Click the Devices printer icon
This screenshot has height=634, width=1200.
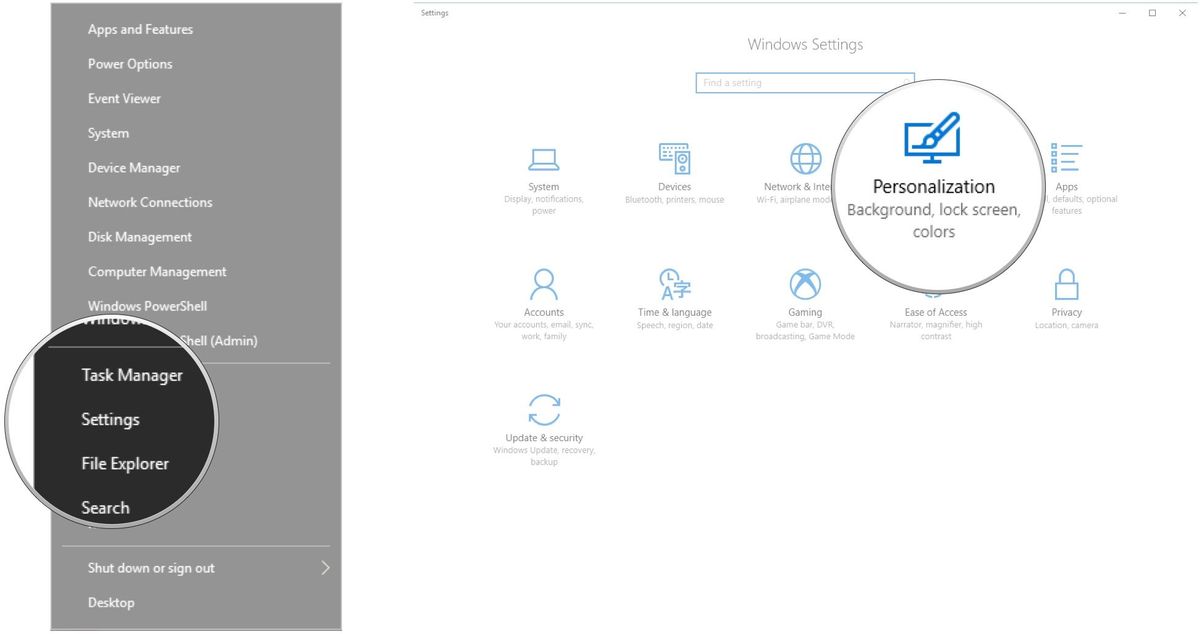pos(675,158)
